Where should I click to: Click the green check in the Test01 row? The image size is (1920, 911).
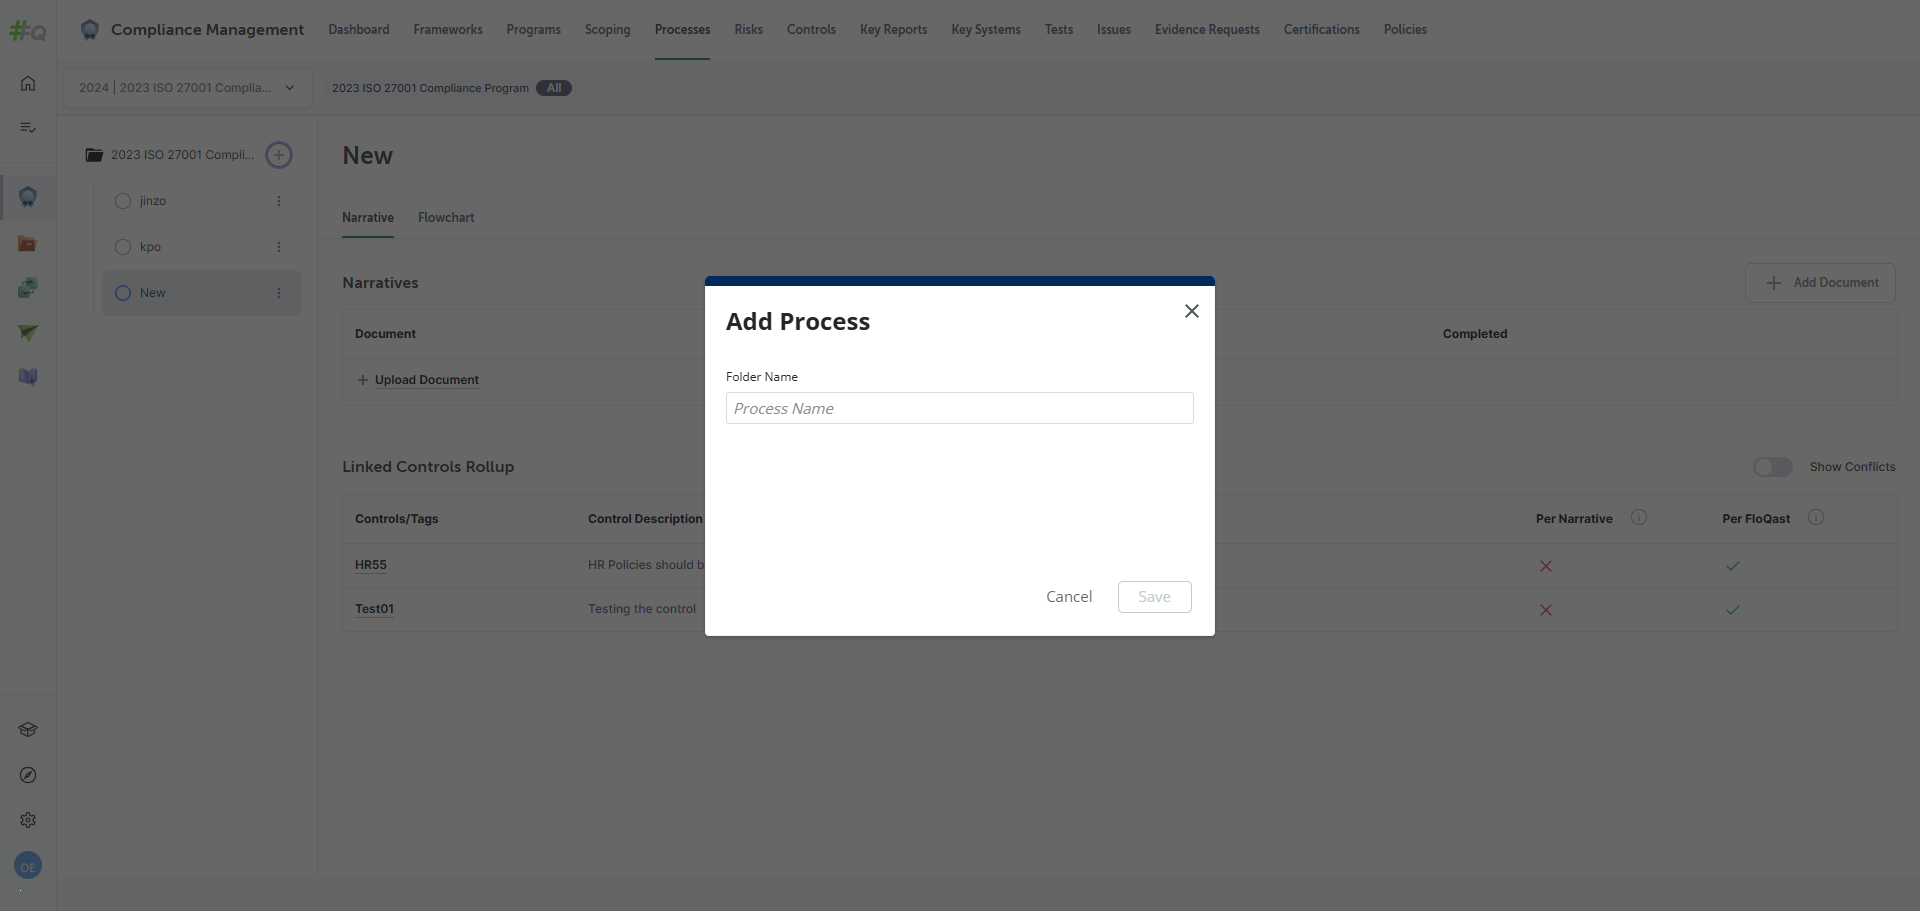(x=1733, y=610)
